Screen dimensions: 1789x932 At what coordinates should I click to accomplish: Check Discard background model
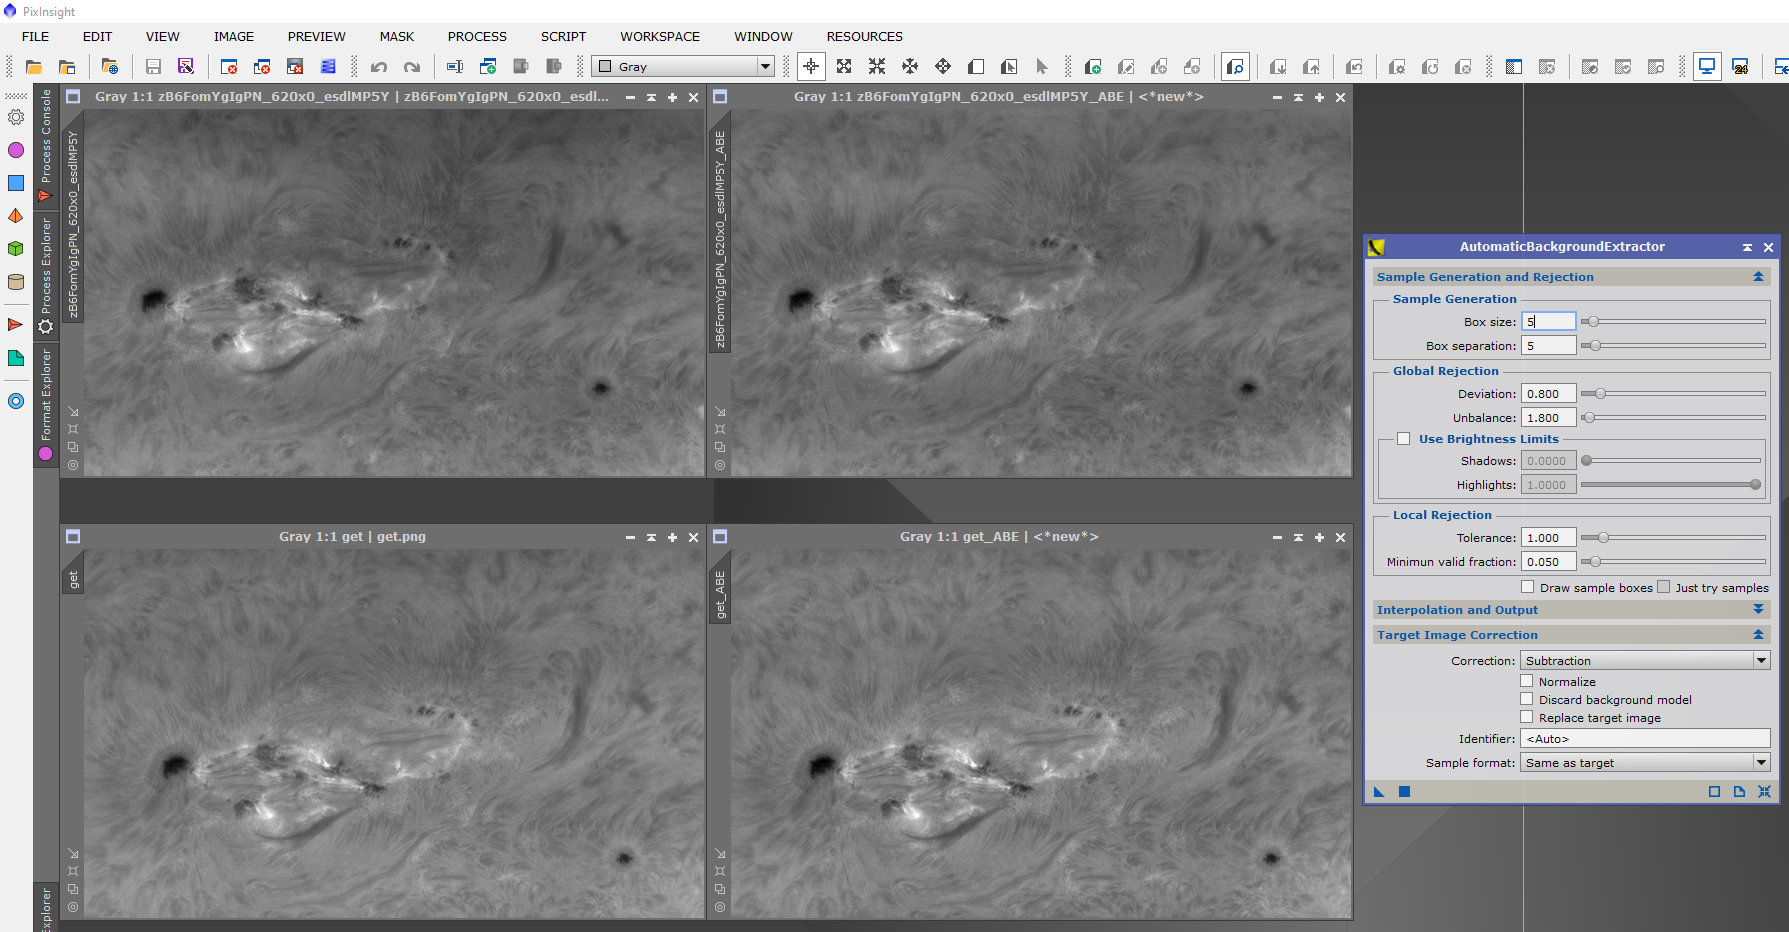1527,699
